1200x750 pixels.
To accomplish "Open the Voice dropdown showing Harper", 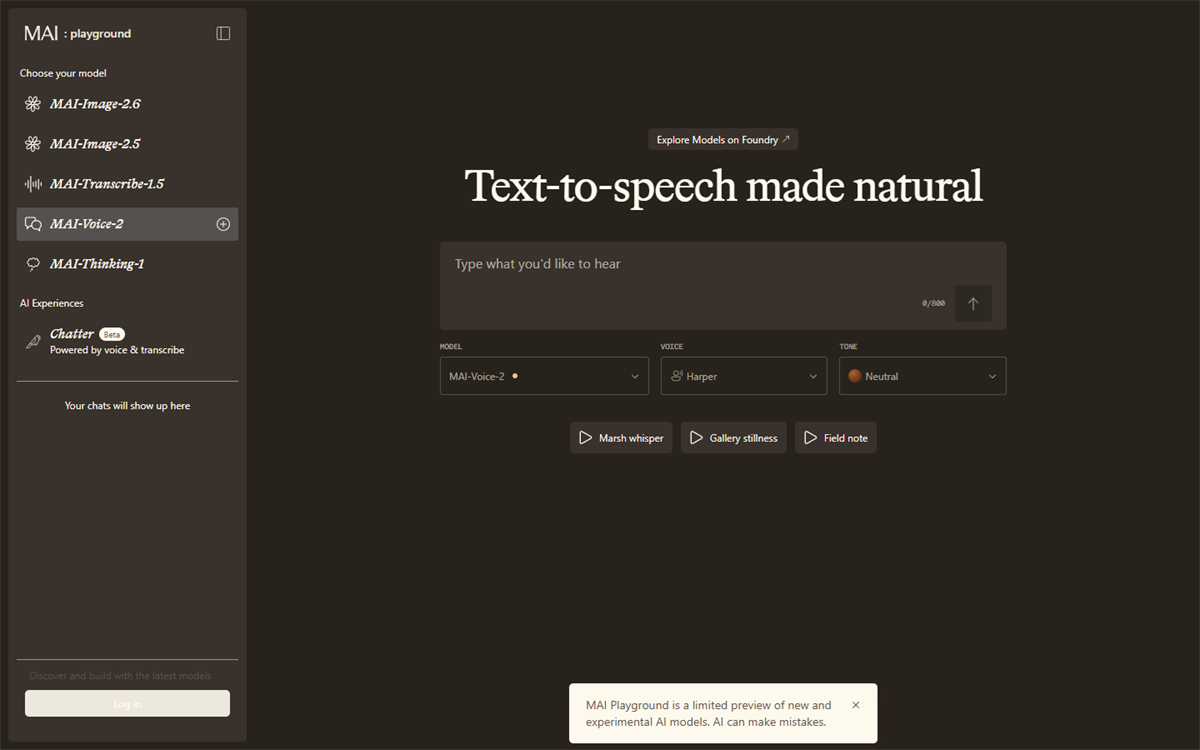I will (x=744, y=376).
